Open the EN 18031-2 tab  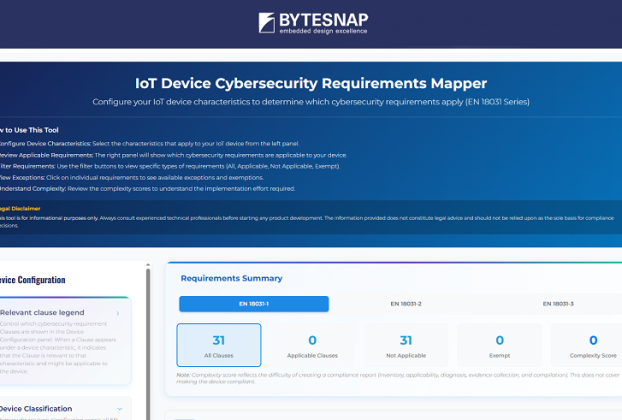tap(405, 303)
